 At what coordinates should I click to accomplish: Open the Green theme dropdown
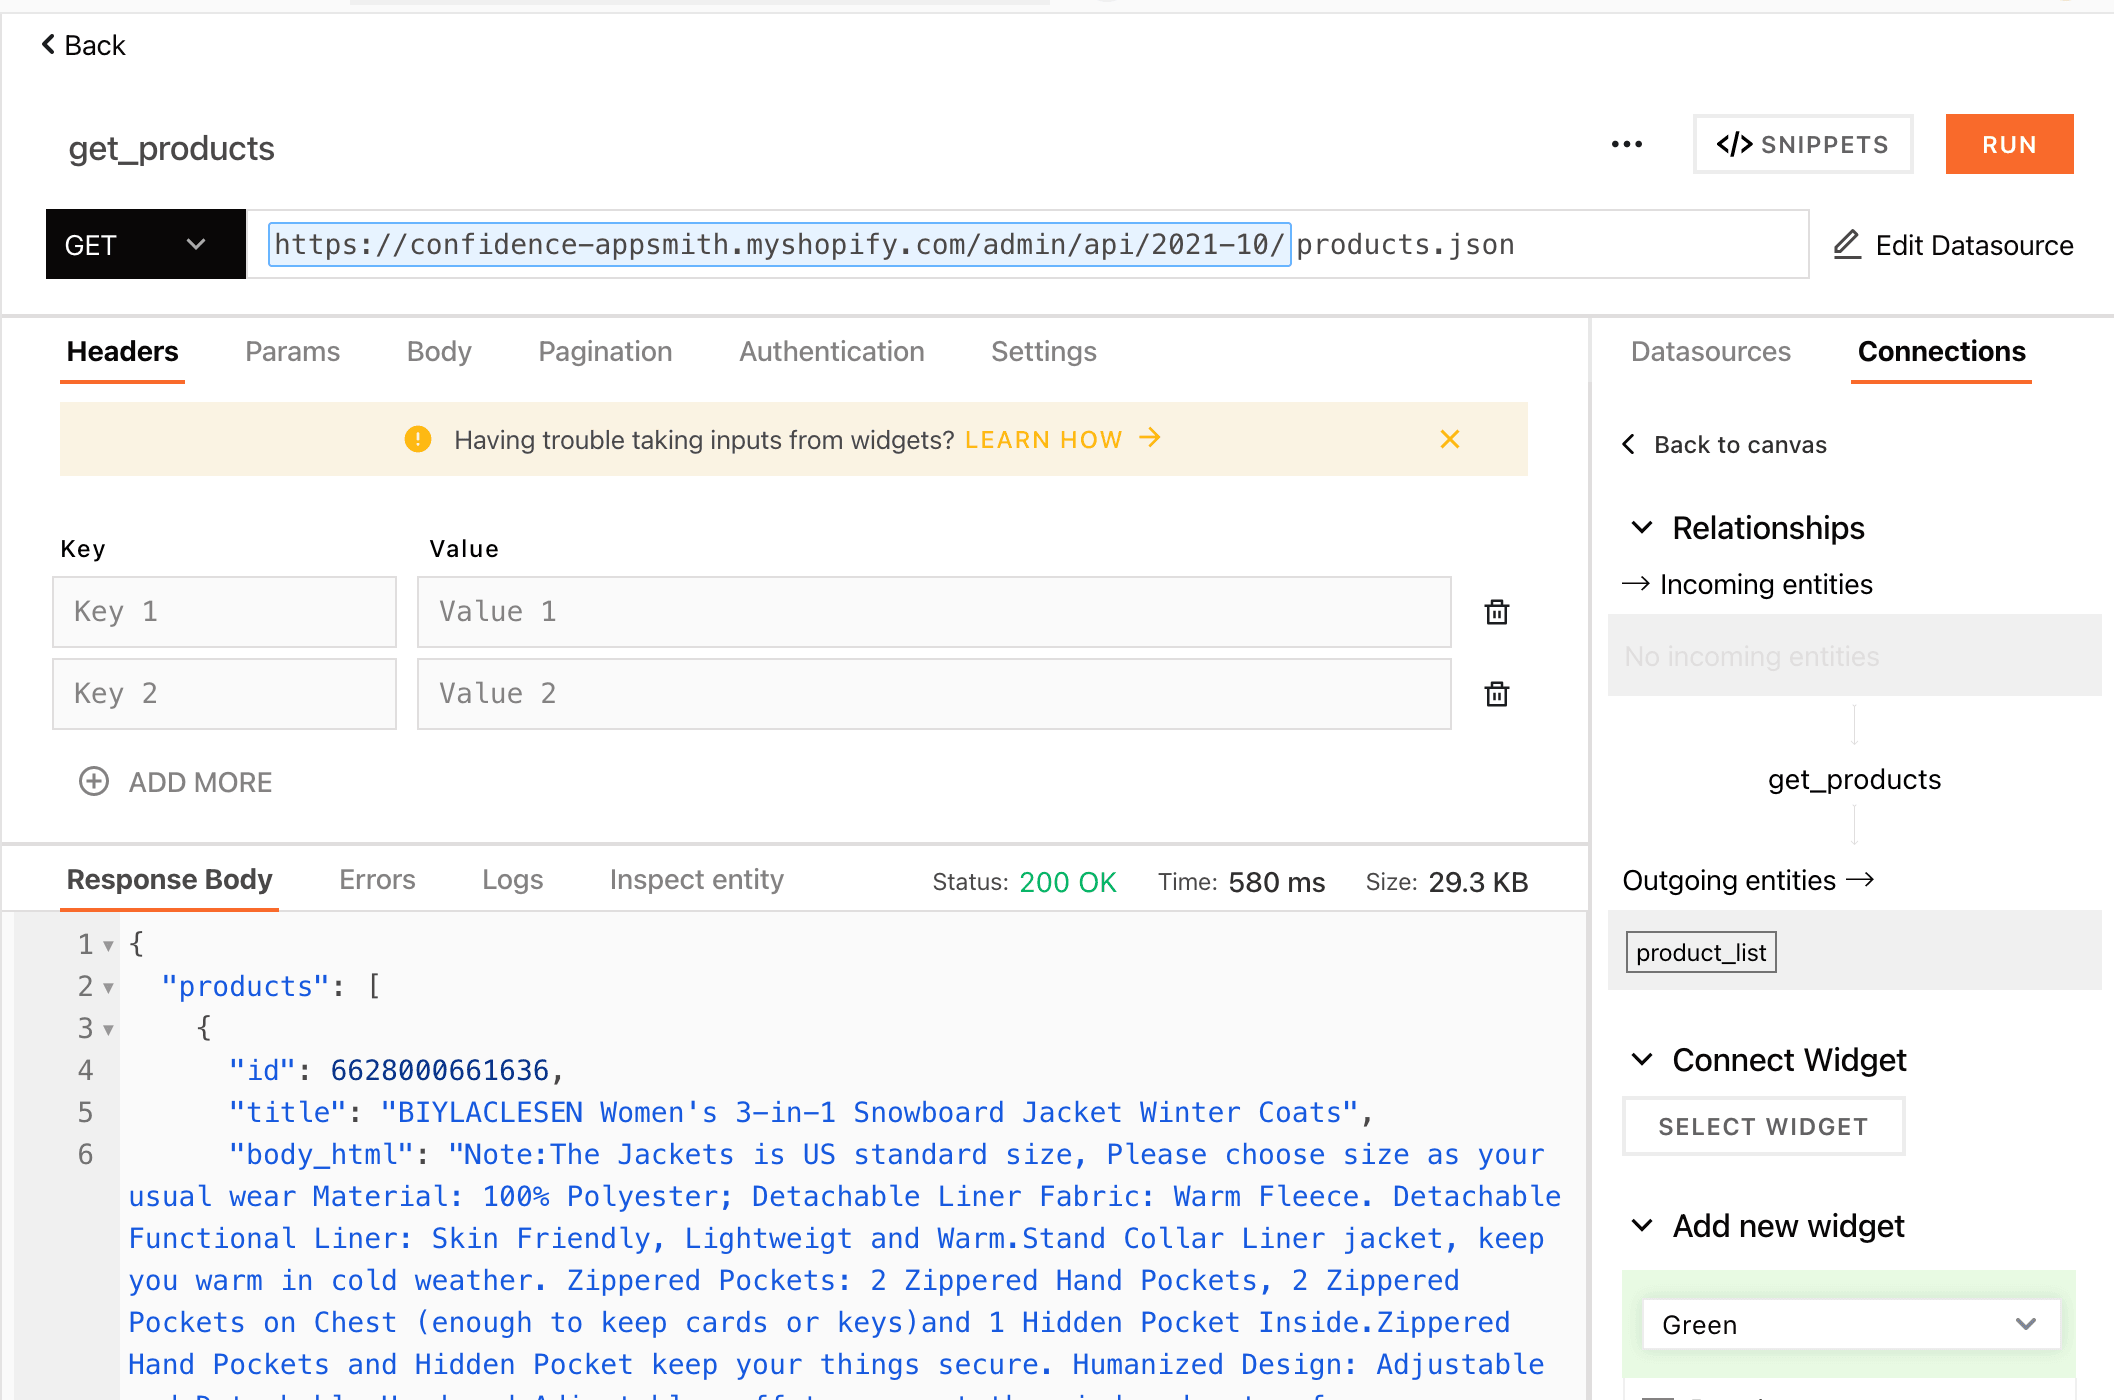pos(1850,1324)
